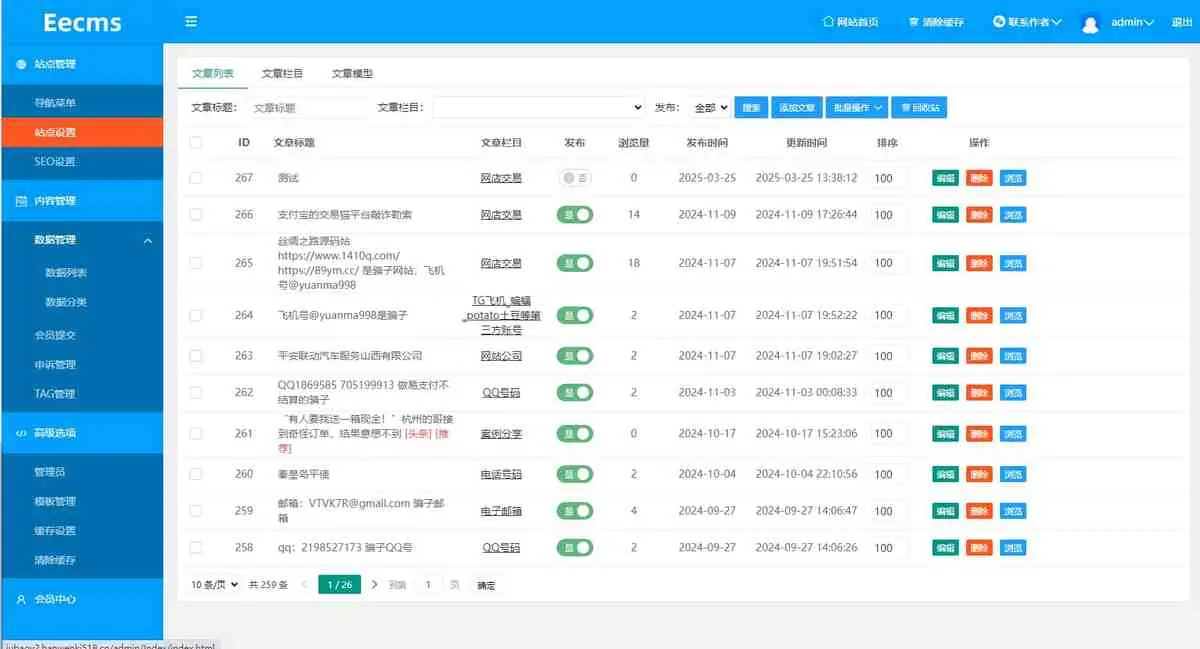The image size is (1200, 649).
Task: Turn off publish toggle for article 266
Action: click(x=575, y=214)
